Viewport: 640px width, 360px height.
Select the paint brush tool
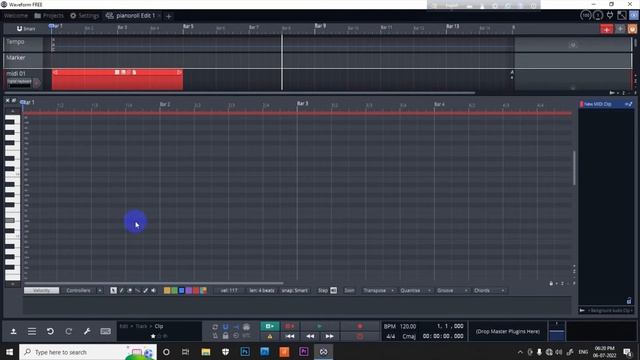coord(145,291)
